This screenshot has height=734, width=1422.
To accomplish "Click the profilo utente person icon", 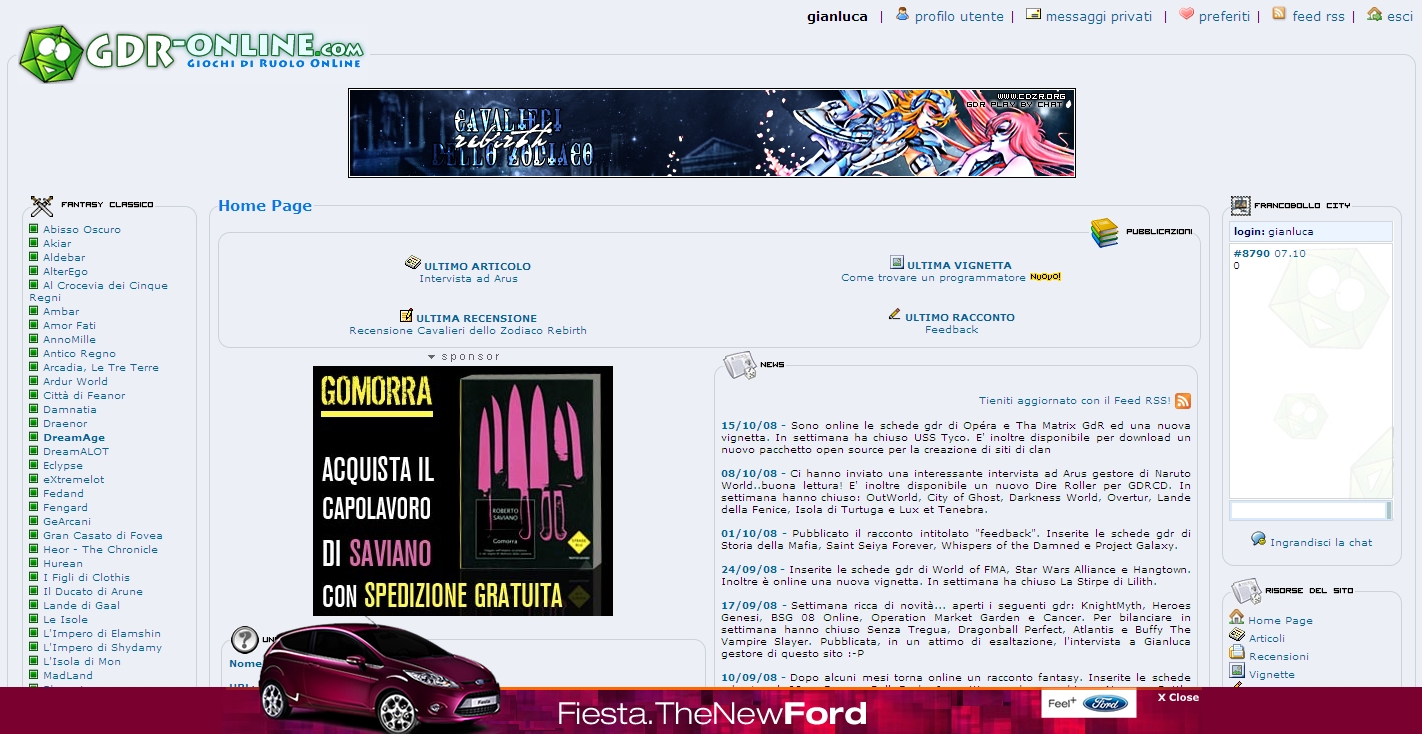I will coord(902,14).
